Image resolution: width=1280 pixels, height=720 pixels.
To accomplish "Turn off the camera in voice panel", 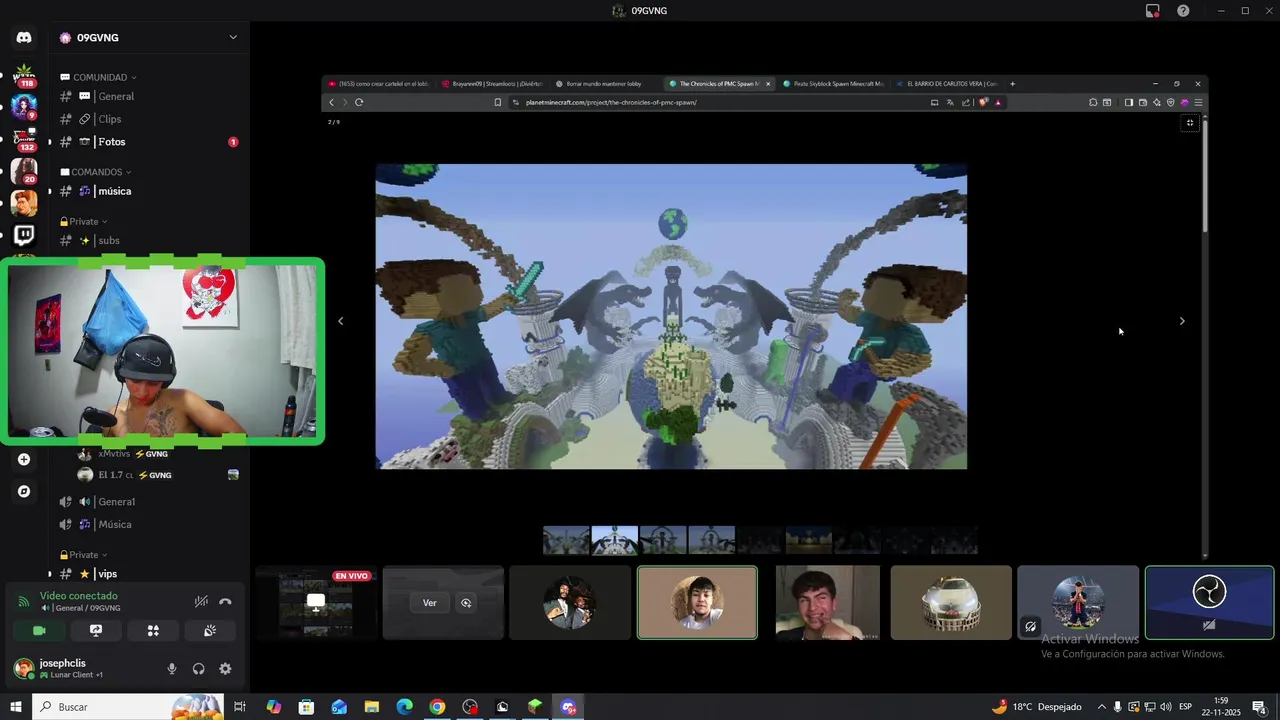I will tap(39, 631).
